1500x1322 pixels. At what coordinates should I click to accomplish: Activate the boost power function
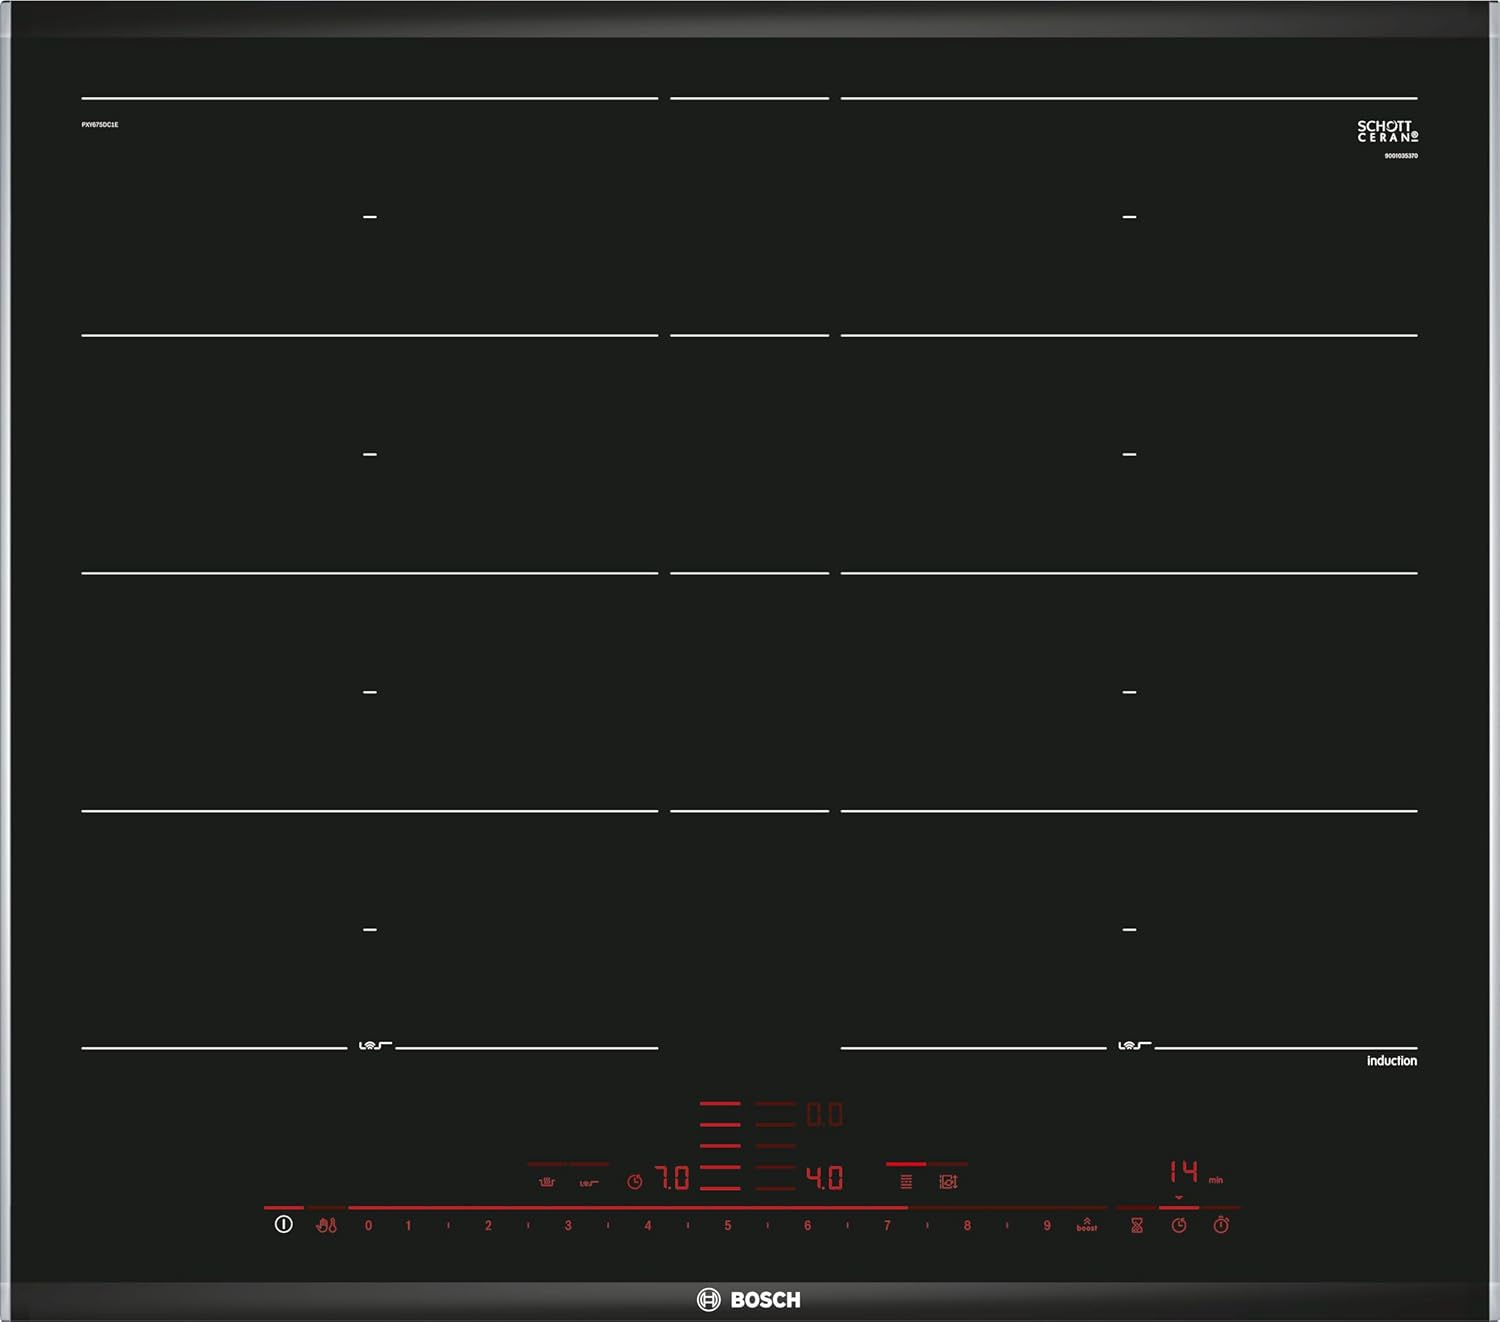[1087, 1225]
